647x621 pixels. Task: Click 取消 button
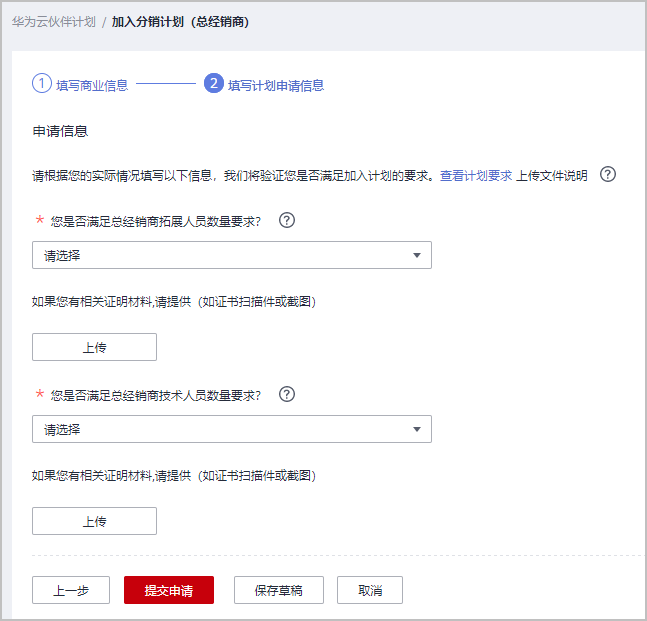(370, 590)
